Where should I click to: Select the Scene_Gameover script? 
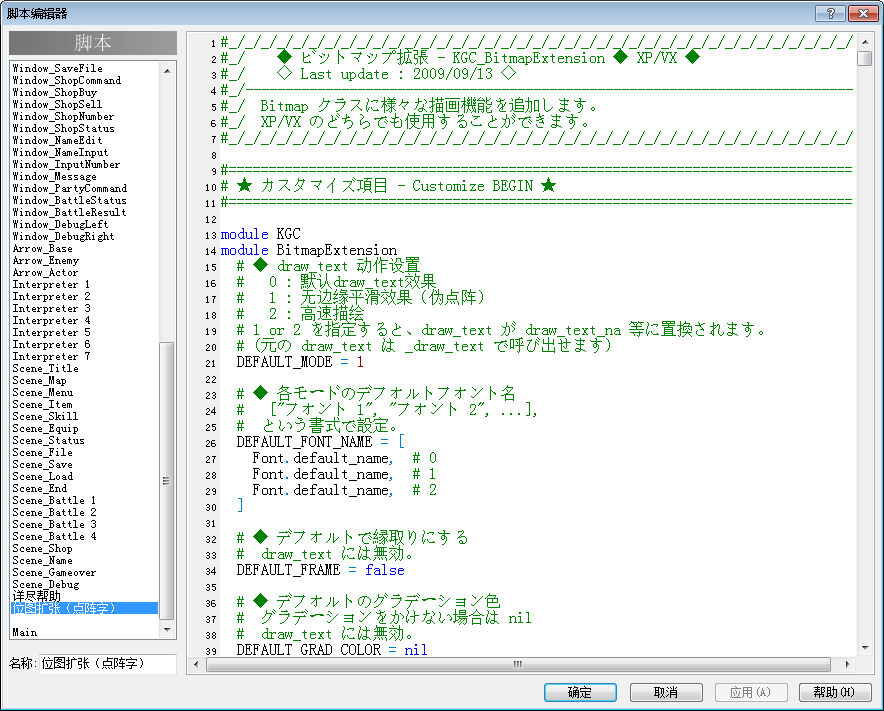pos(54,572)
